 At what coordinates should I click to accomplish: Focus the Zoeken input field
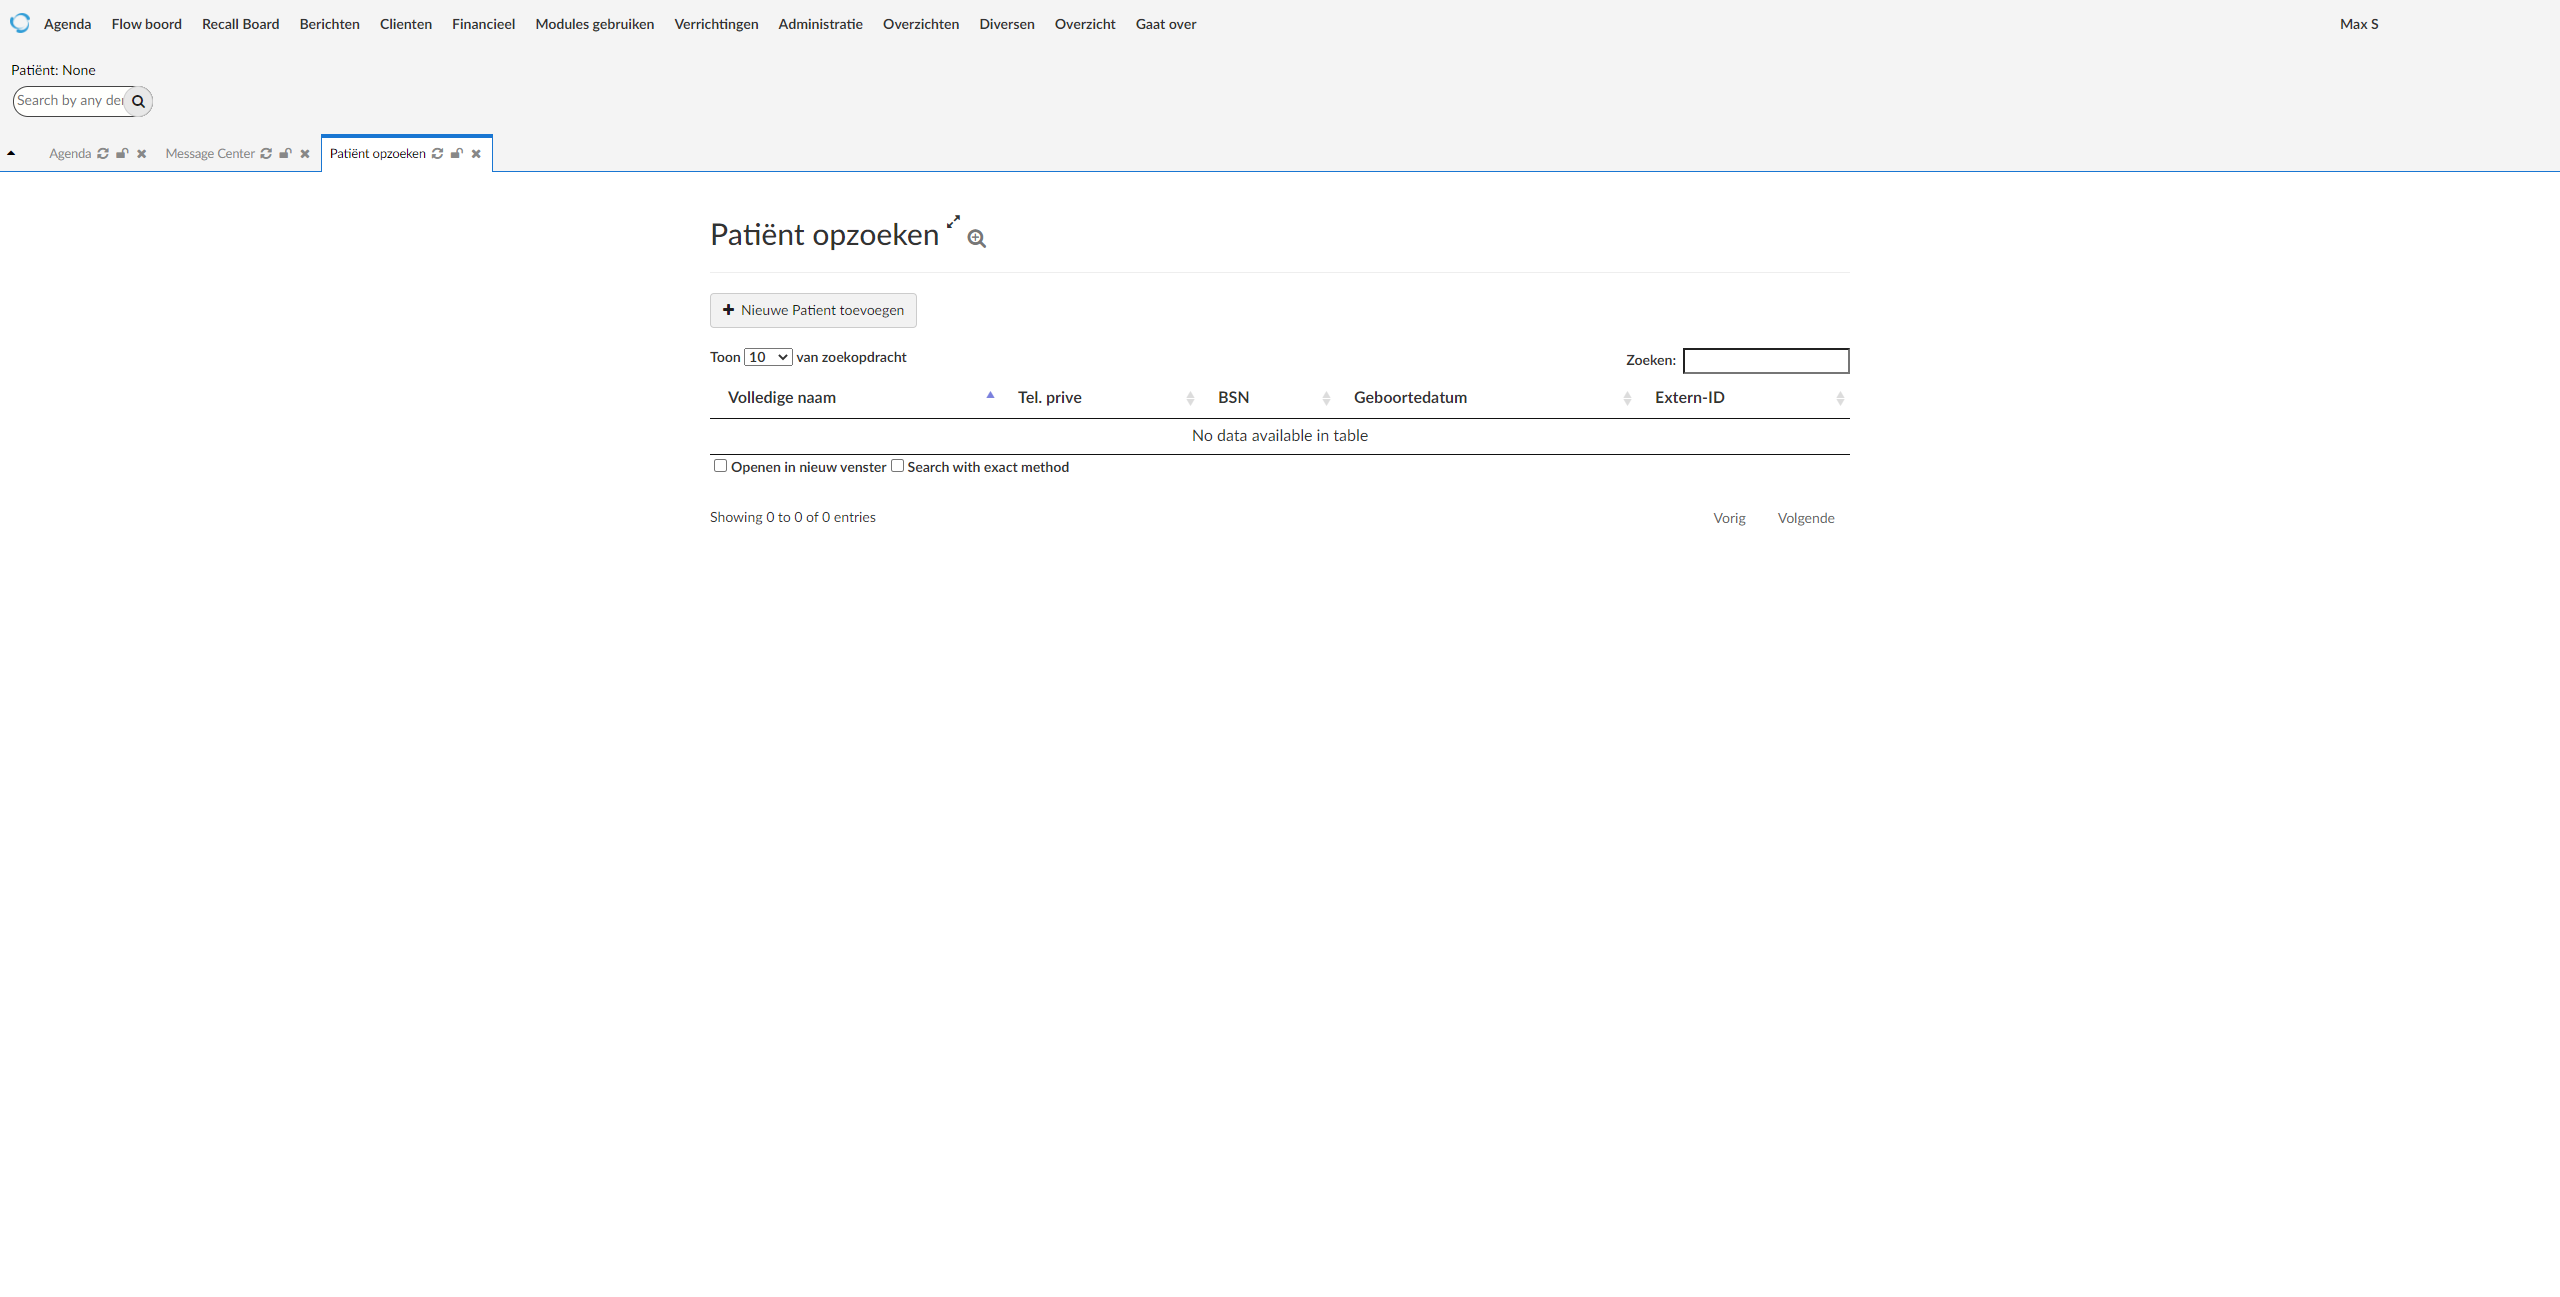click(1766, 360)
